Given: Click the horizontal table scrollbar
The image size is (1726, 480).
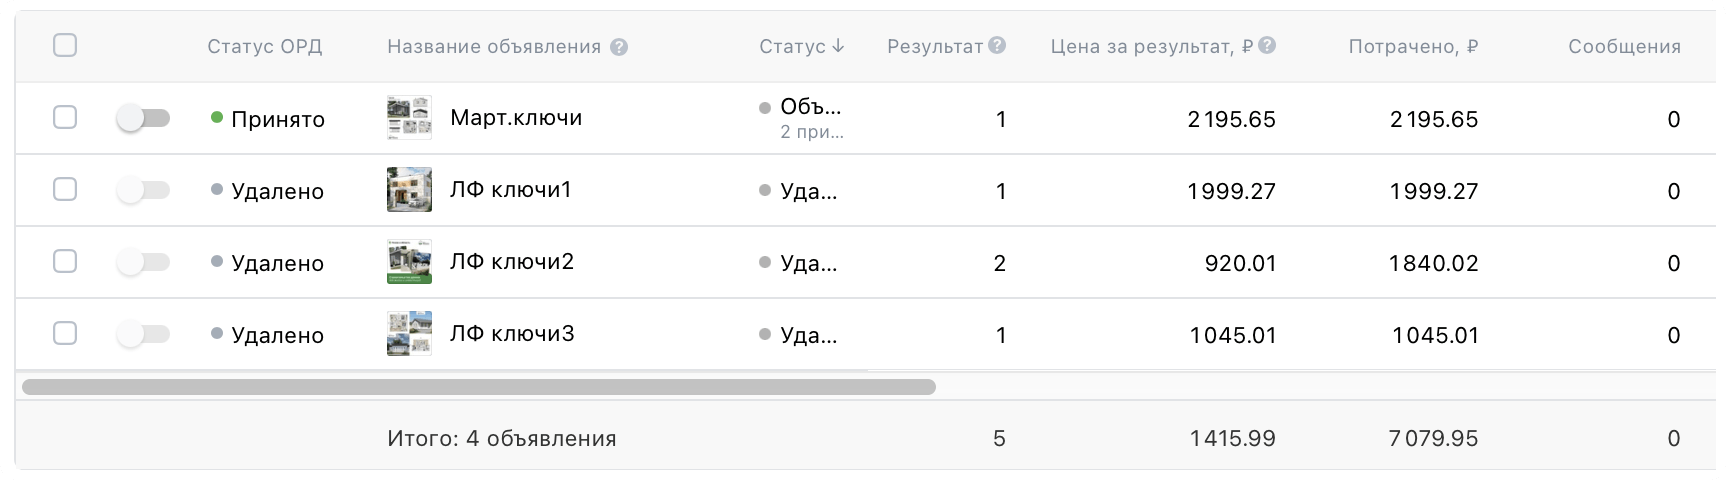Looking at the screenshot, I should tap(478, 387).
